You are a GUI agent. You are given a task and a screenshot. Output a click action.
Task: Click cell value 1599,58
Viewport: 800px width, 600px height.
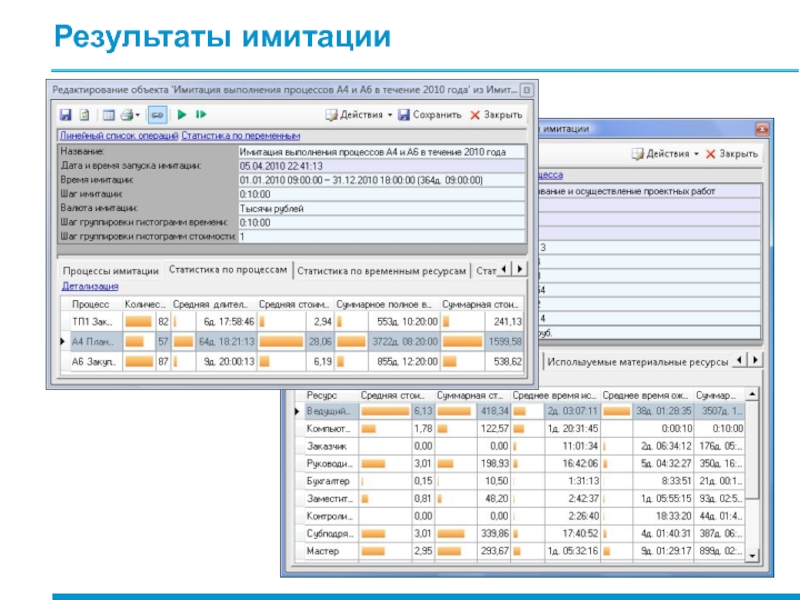coord(505,342)
